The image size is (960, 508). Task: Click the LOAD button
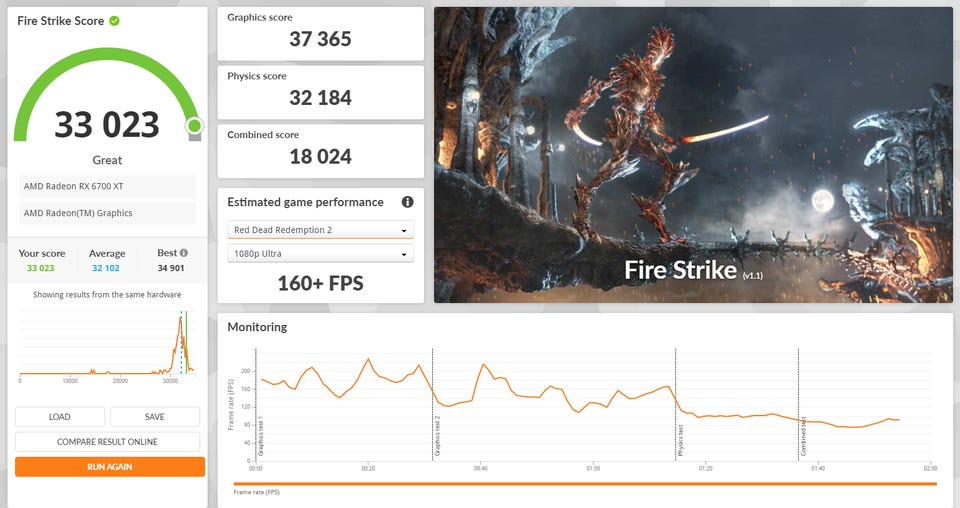pyautogui.click(x=59, y=417)
